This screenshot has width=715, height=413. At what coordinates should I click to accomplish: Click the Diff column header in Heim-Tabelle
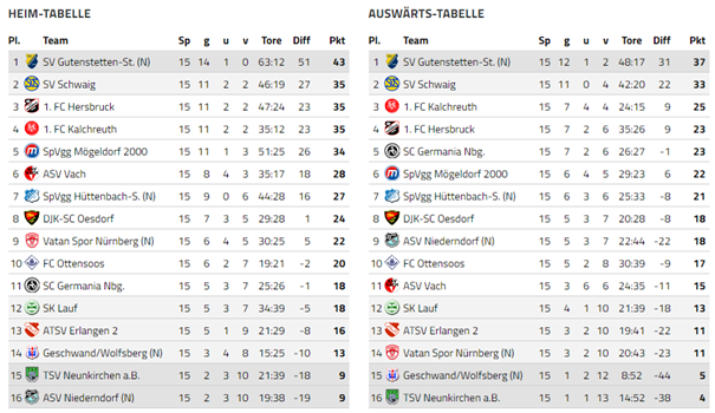[302, 41]
